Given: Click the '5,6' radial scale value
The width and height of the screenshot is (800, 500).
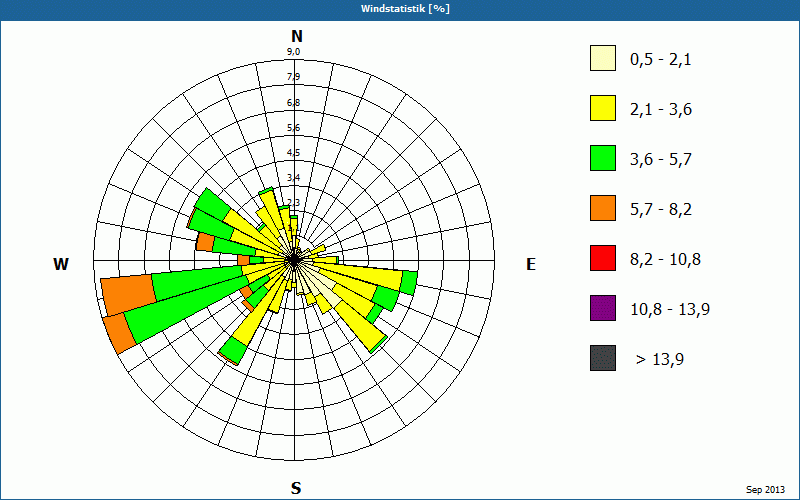Looking at the screenshot, I should point(293,128).
